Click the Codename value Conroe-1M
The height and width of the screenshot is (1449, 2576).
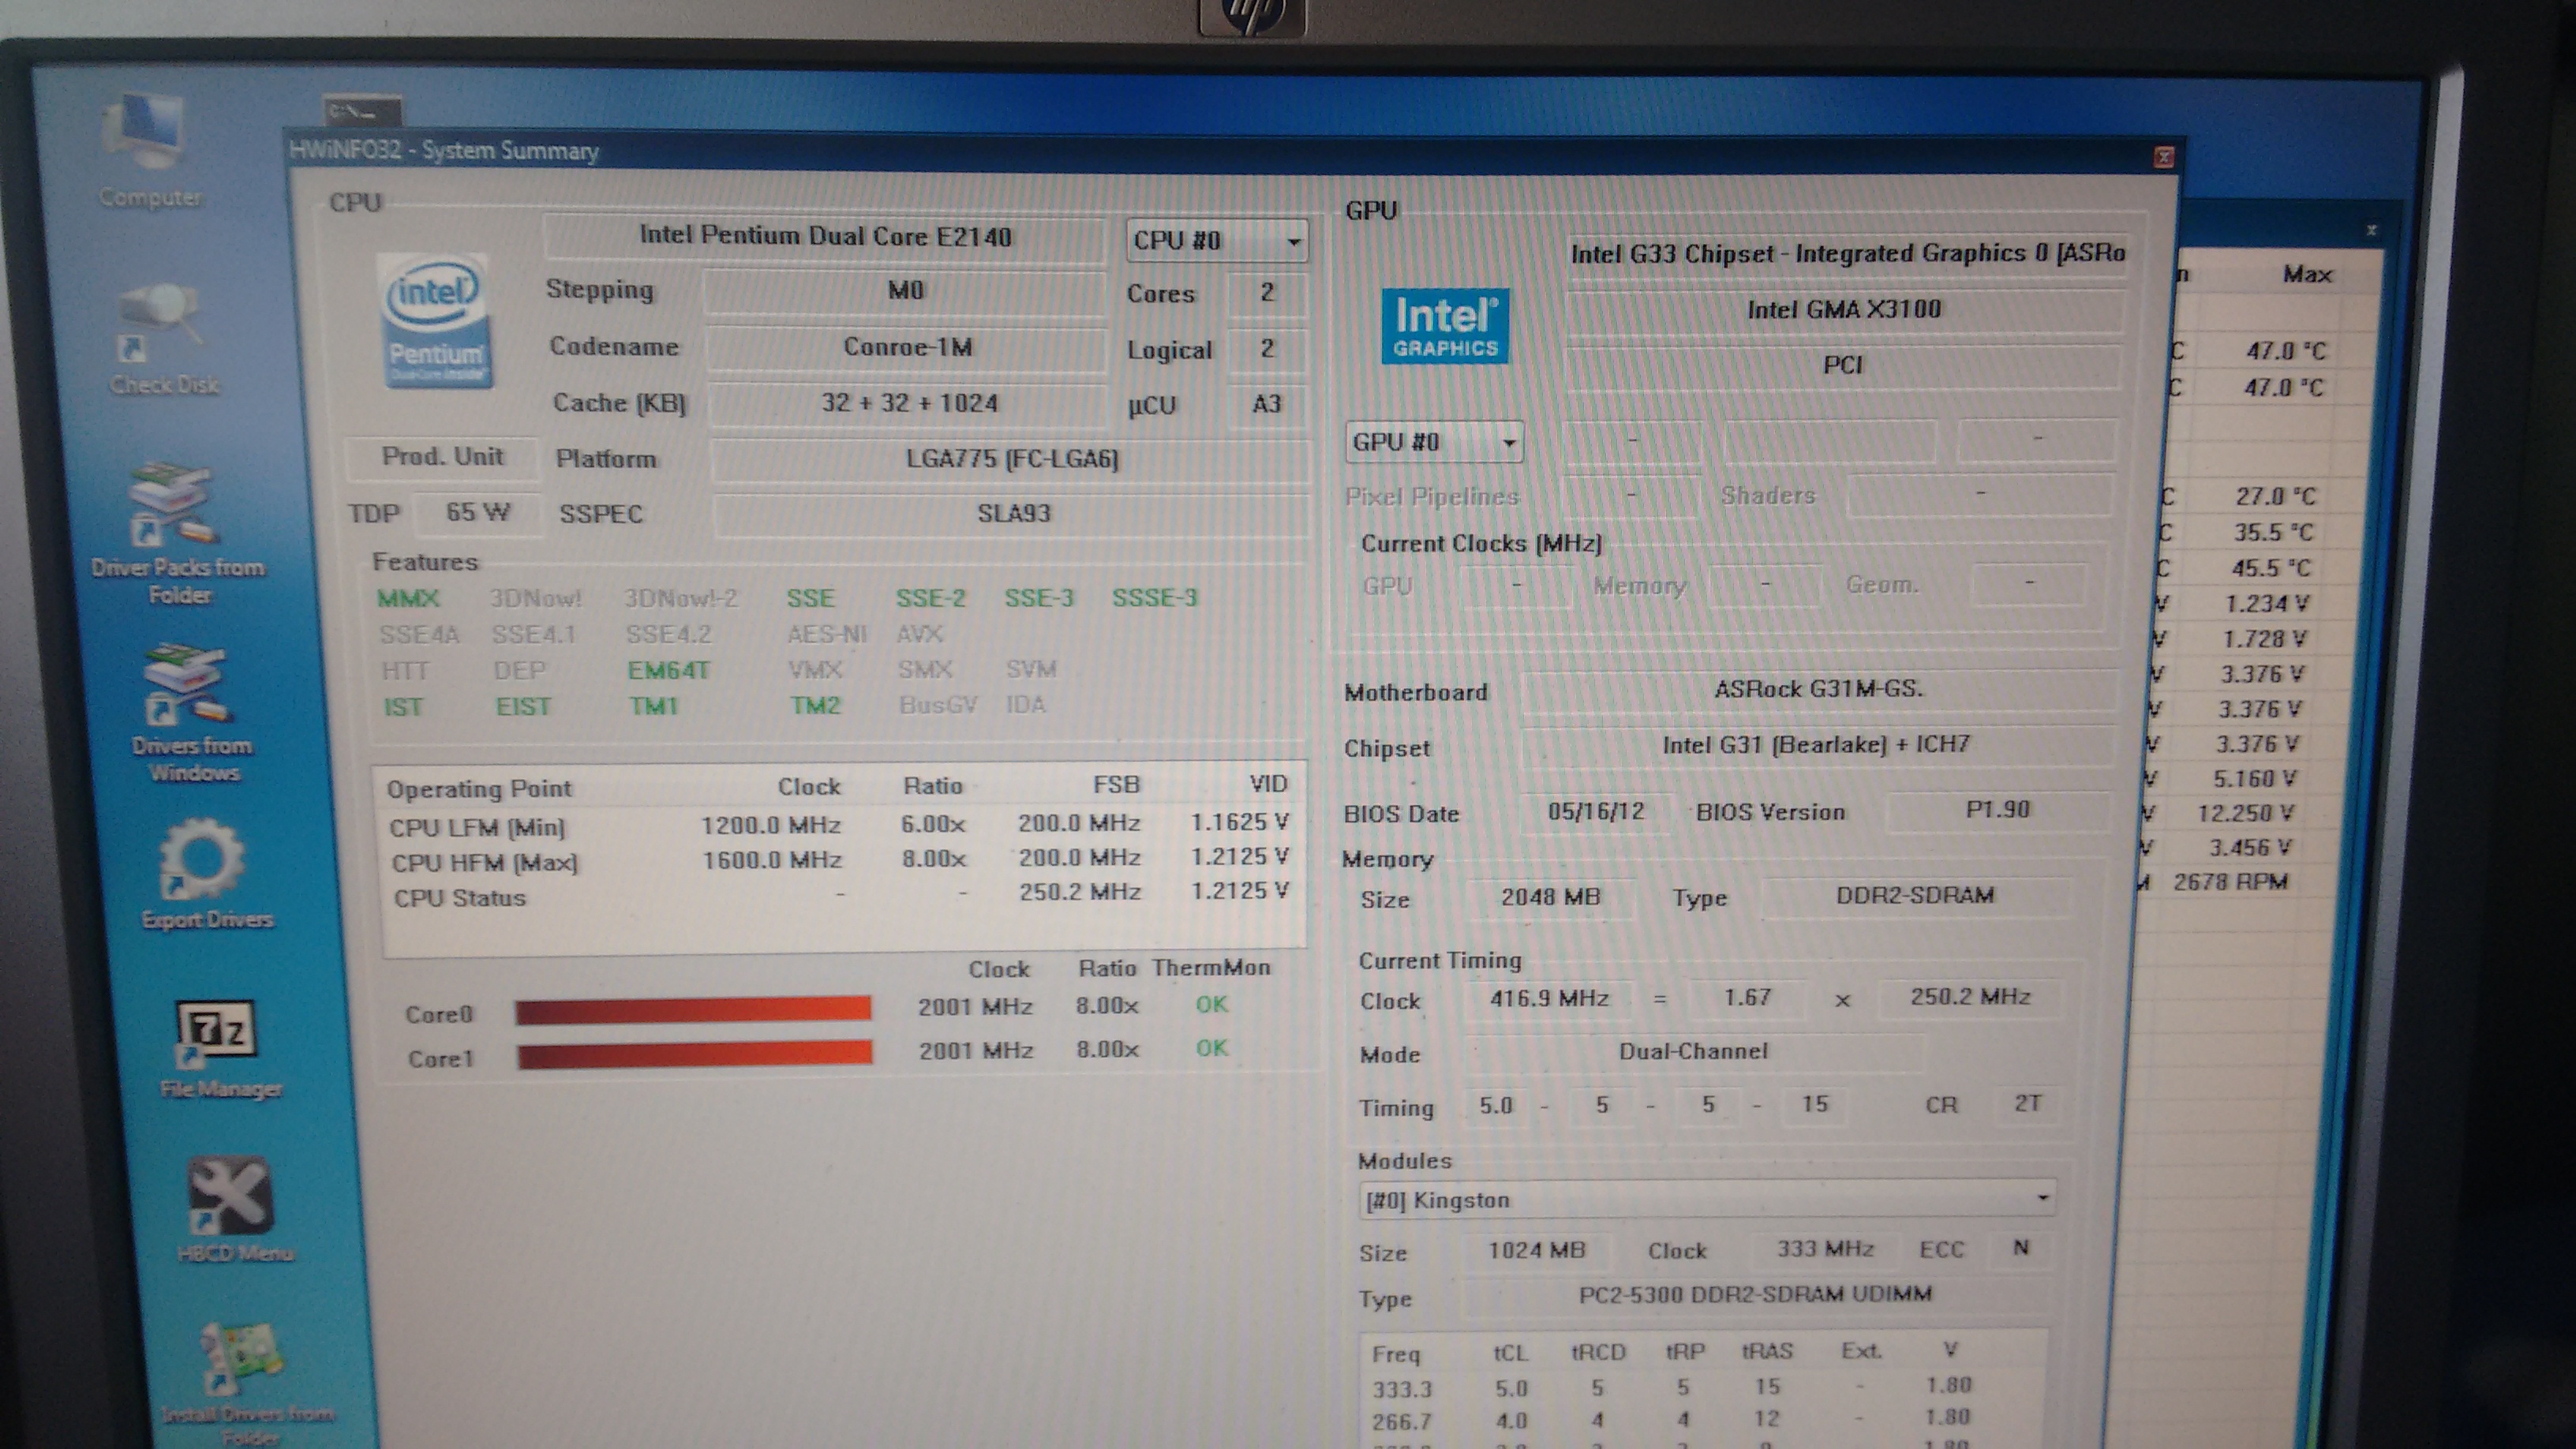coord(907,347)
